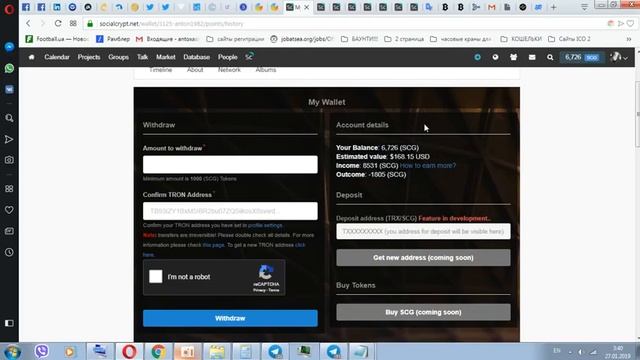Image resolution: width=640 pixels, height=360 pixels.
Task: Click the blue Withdraw button
Action: 230,318
